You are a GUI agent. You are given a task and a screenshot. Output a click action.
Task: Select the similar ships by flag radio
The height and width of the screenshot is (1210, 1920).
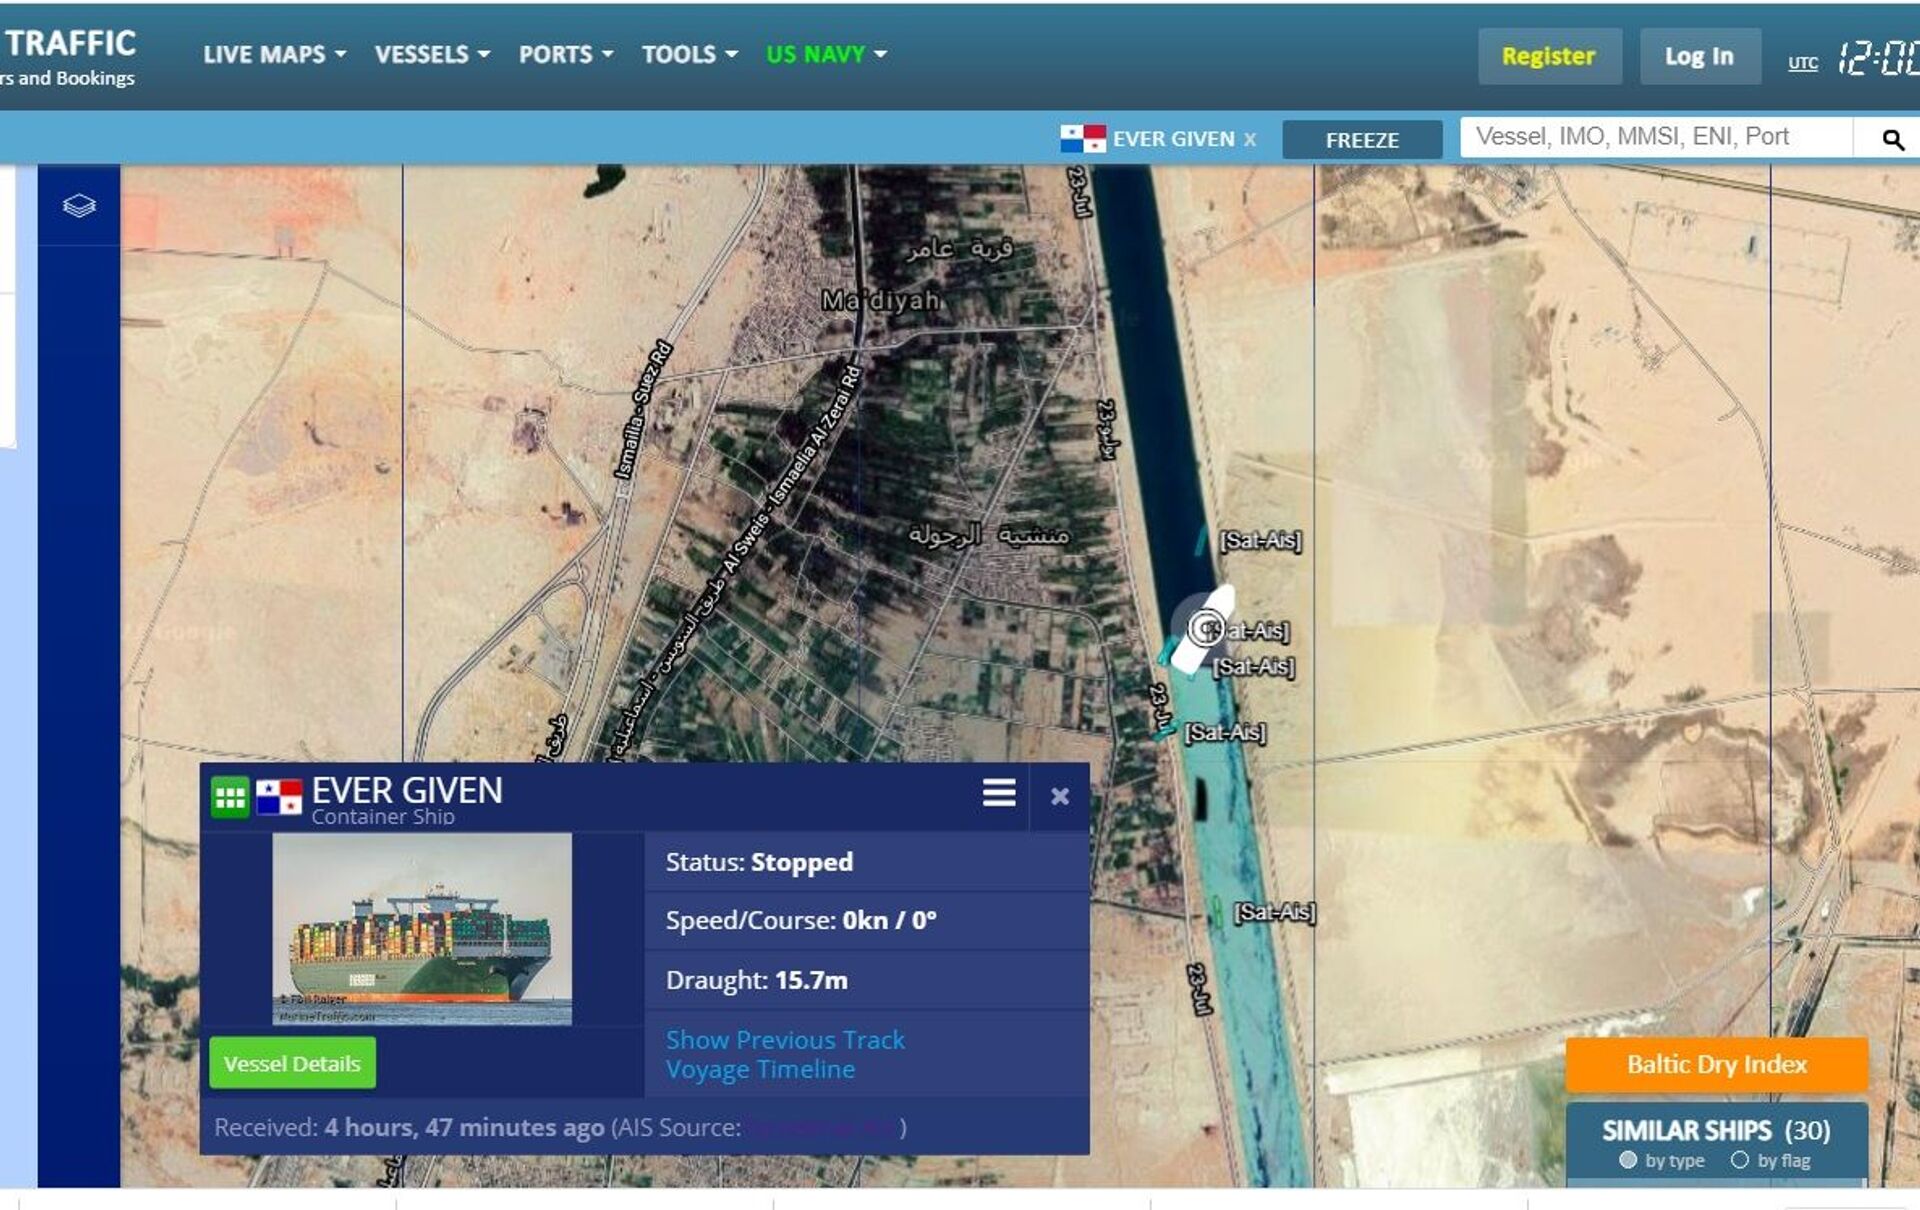coord(1740,1160)
